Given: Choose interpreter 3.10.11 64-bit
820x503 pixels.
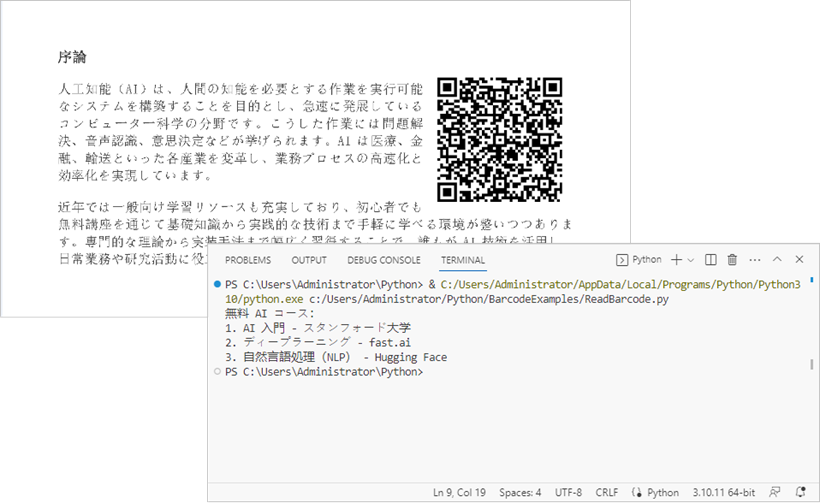Looking at the screenshot, I should point(724,493).
